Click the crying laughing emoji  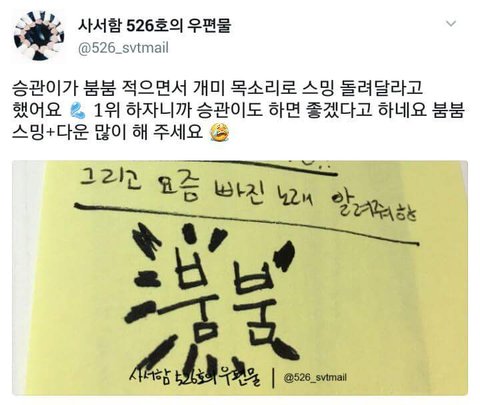[219, 132]
